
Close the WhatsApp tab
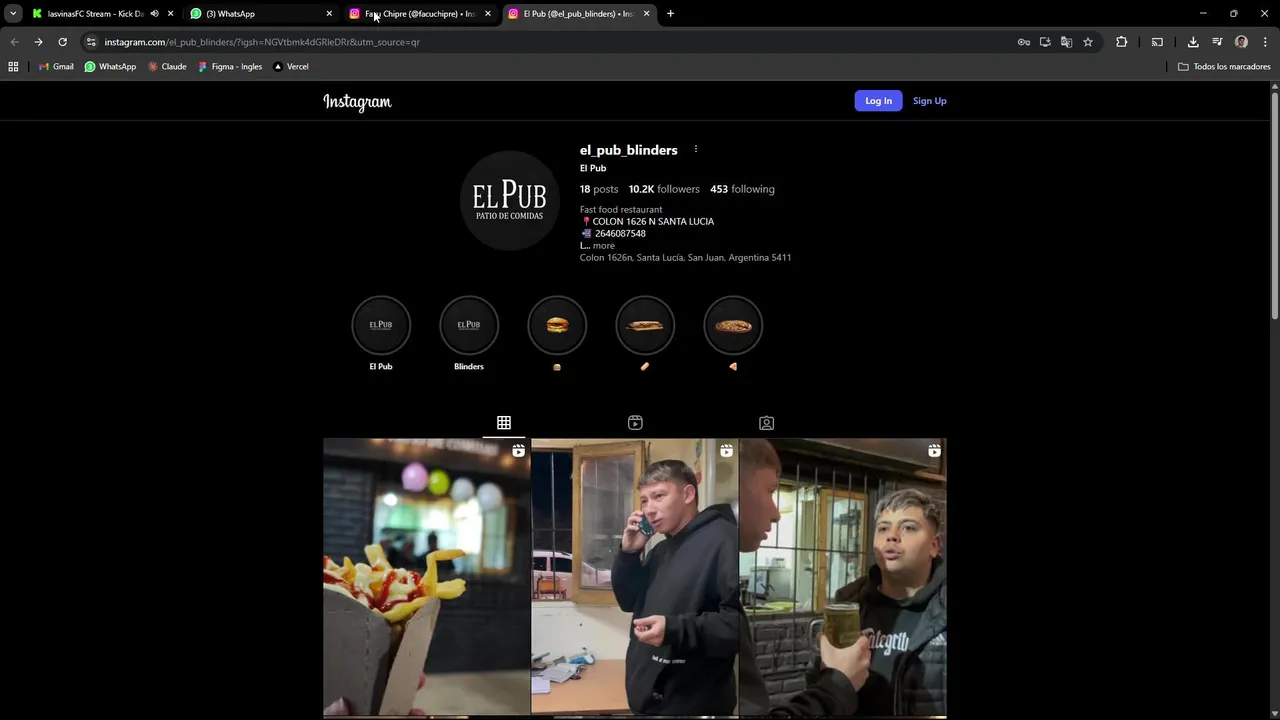(329, 14)
